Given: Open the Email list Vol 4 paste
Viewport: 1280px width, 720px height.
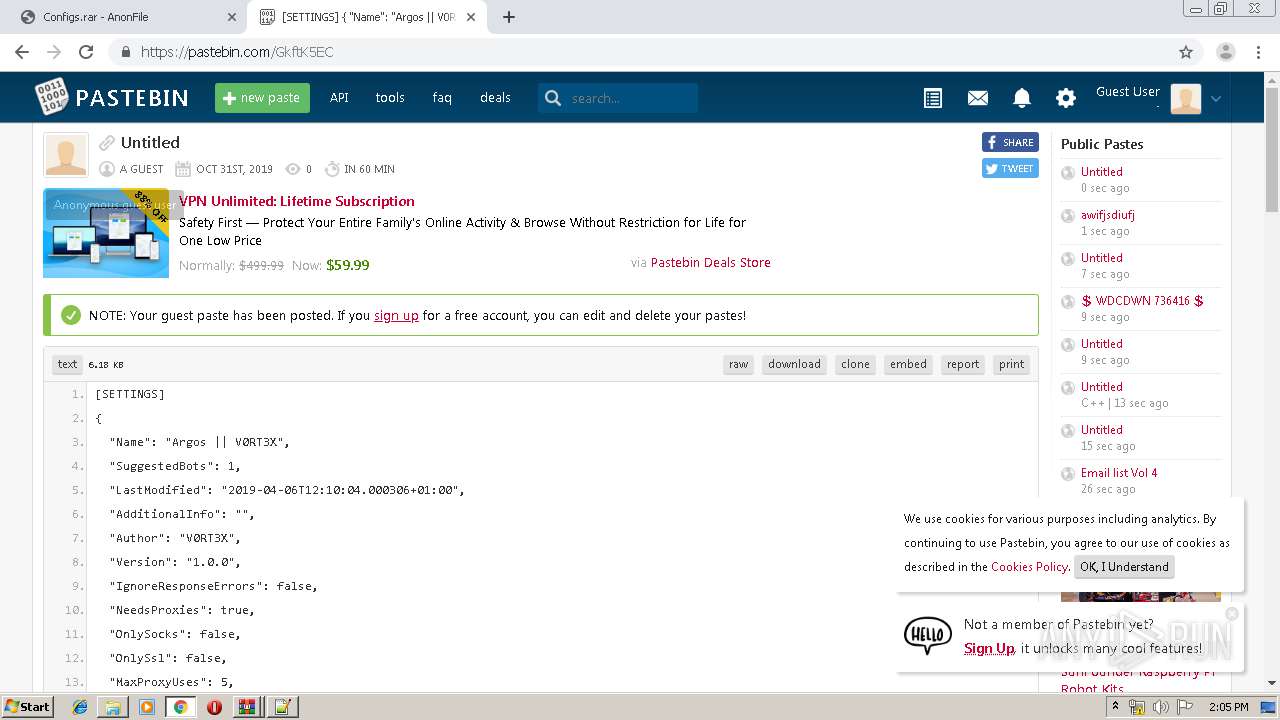Looking at the screenshot, I should pos(1119,473).
